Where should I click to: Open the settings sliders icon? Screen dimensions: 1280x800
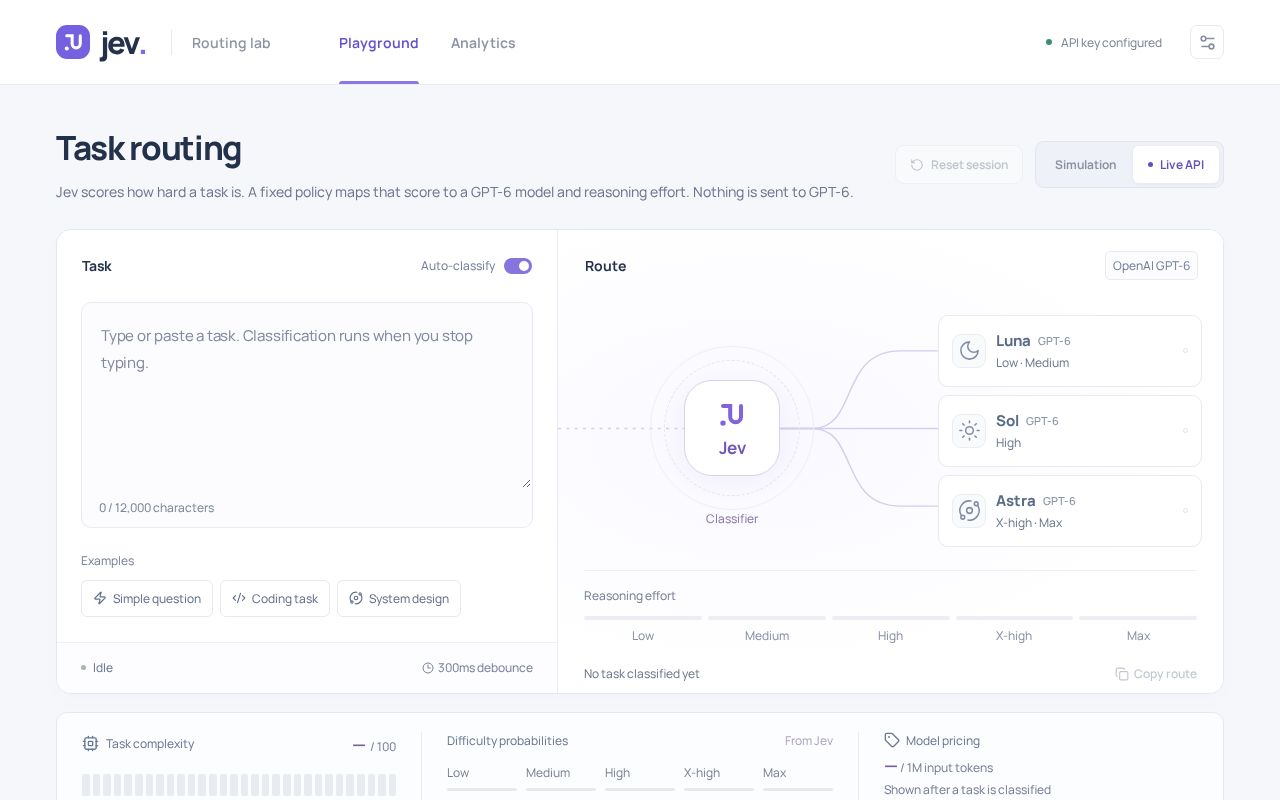[1207, 42]
